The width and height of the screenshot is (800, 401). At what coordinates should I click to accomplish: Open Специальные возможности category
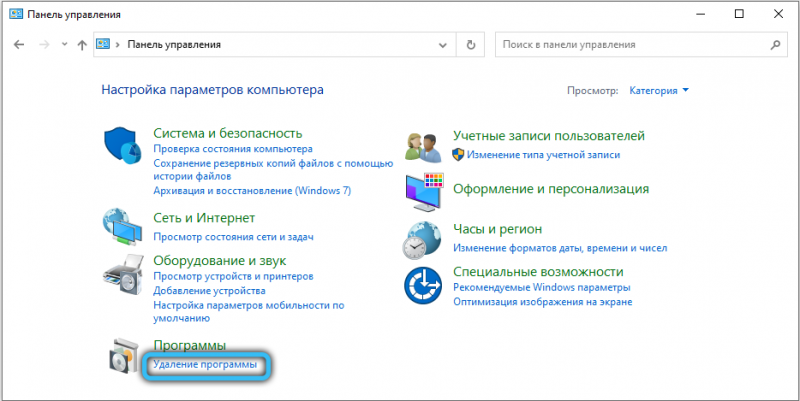[x=538, y=271]
